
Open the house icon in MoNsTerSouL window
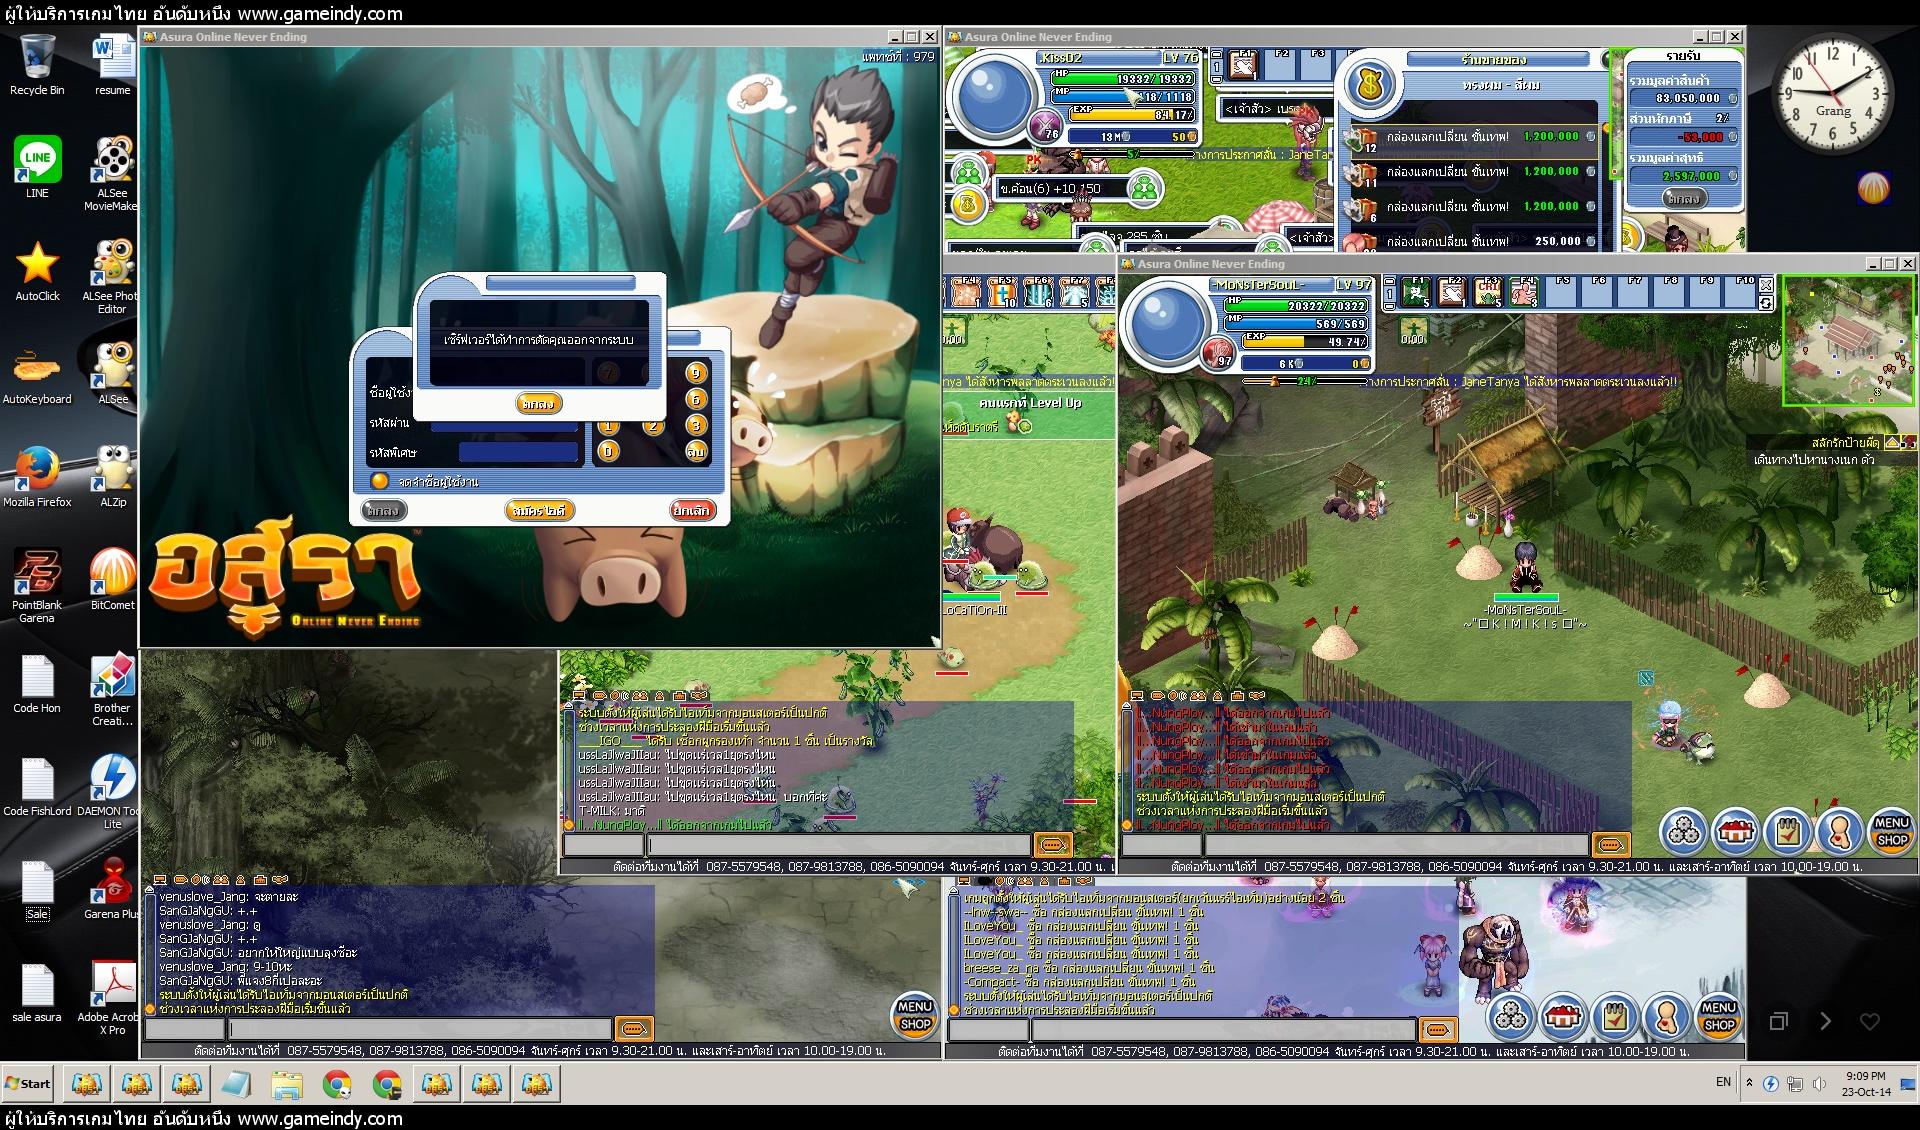coord(1736,831)
